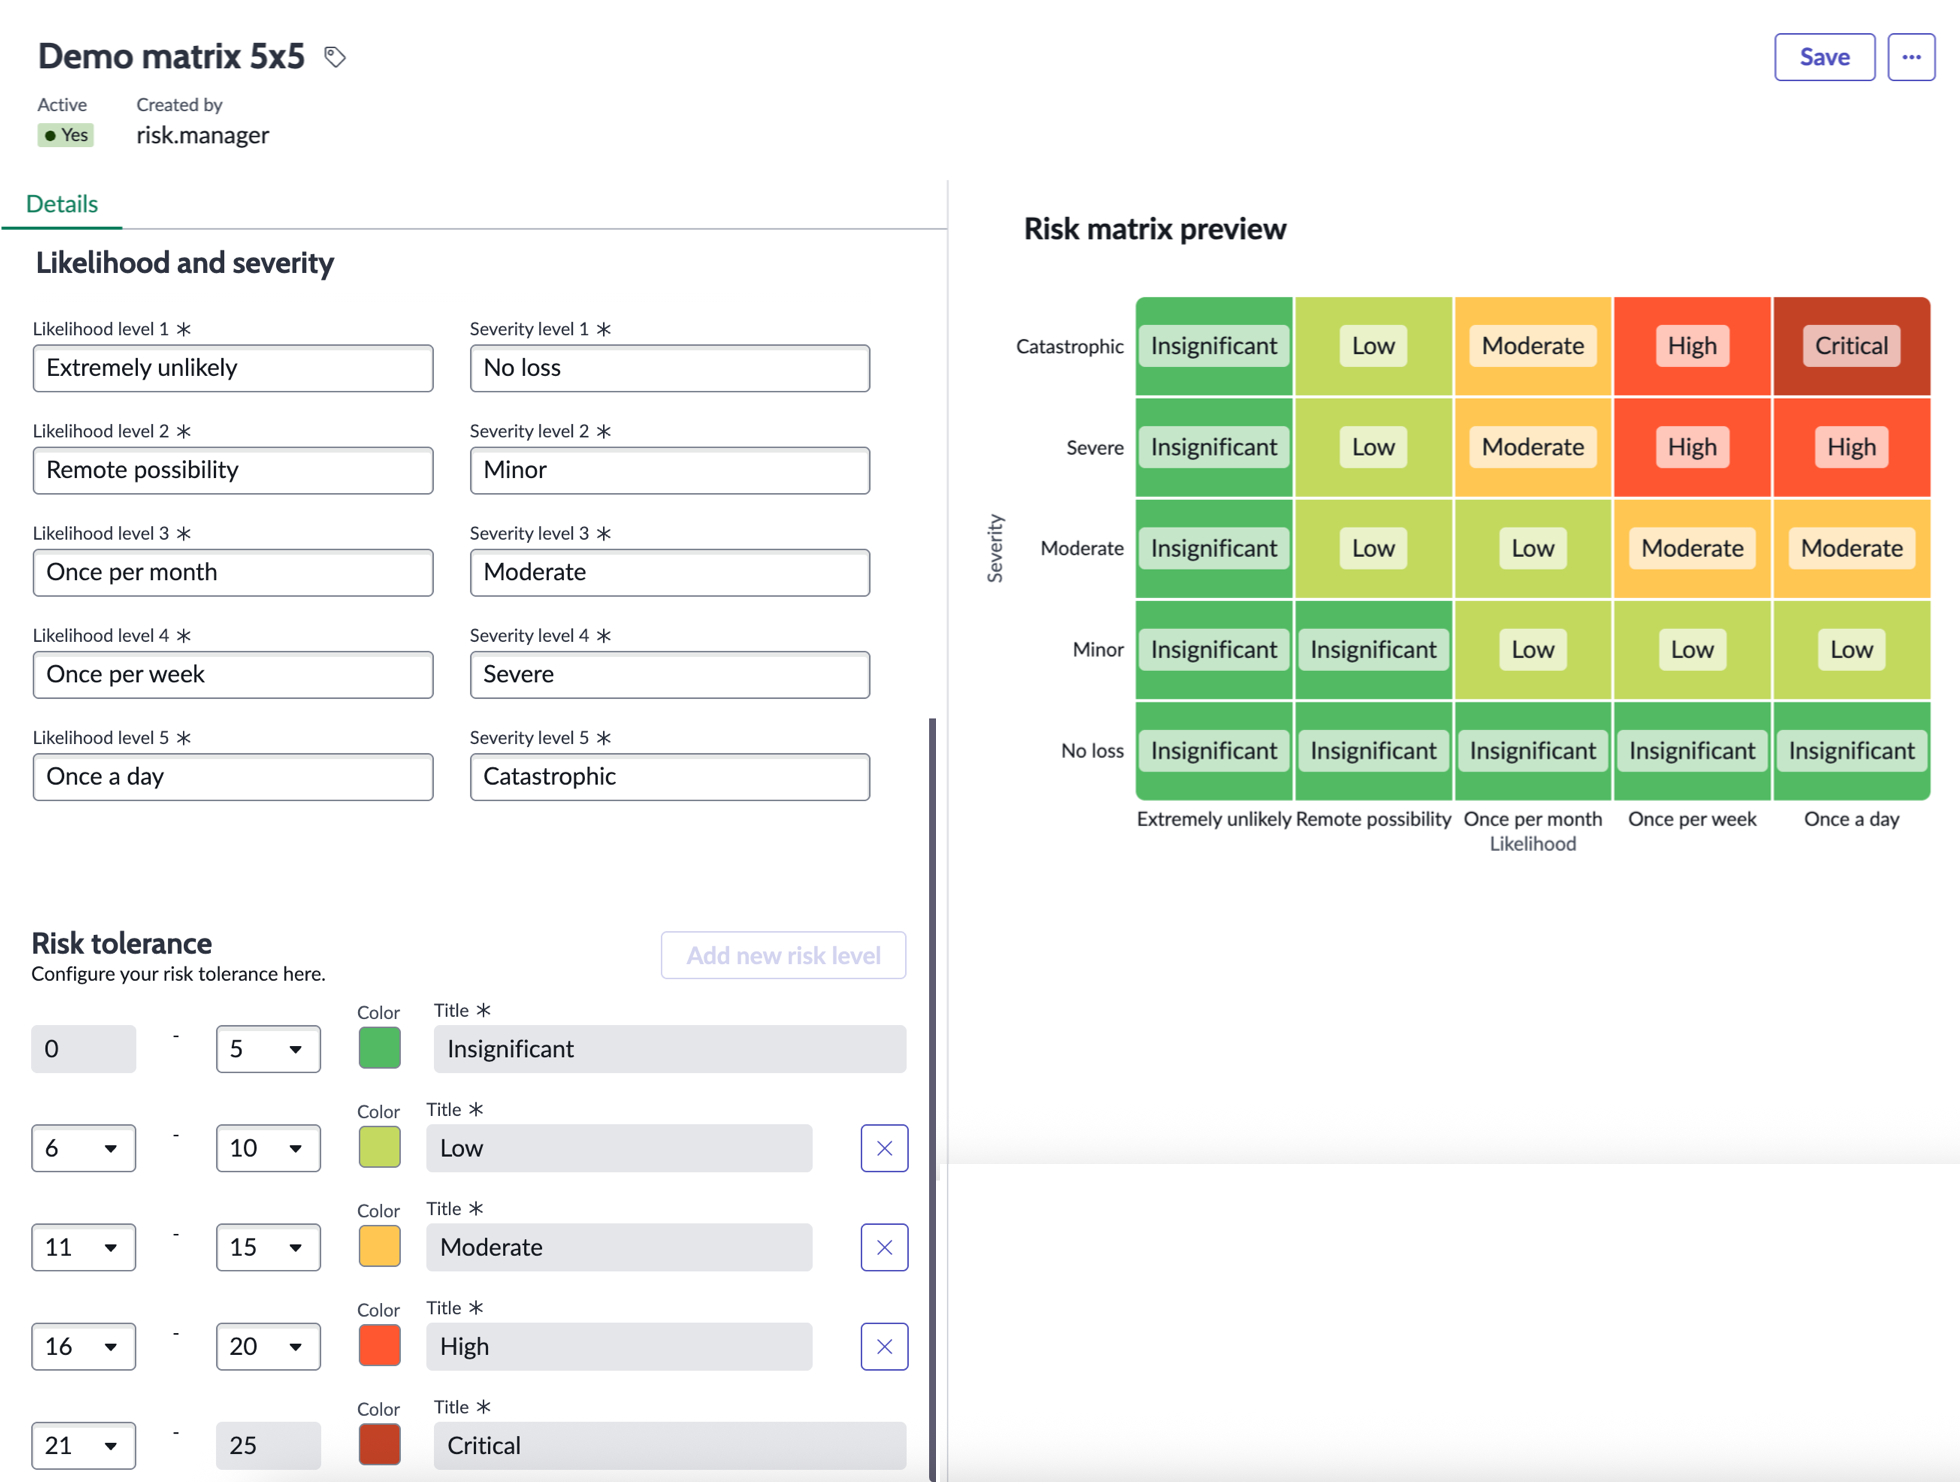This screenshot has width=1960, height=1482.
Task: Click the Insignificant title field in Risk tolerance
Action: [x=670, y=1049]
